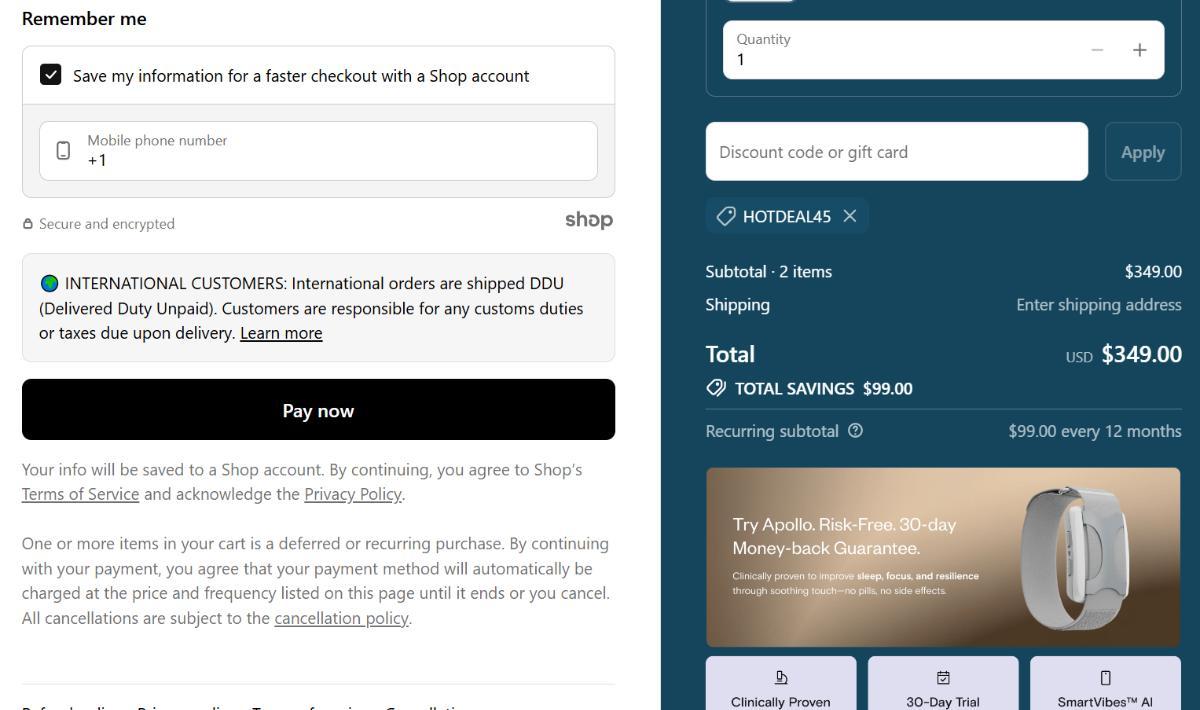Click the Clinically Proven icon

[781, 678]
